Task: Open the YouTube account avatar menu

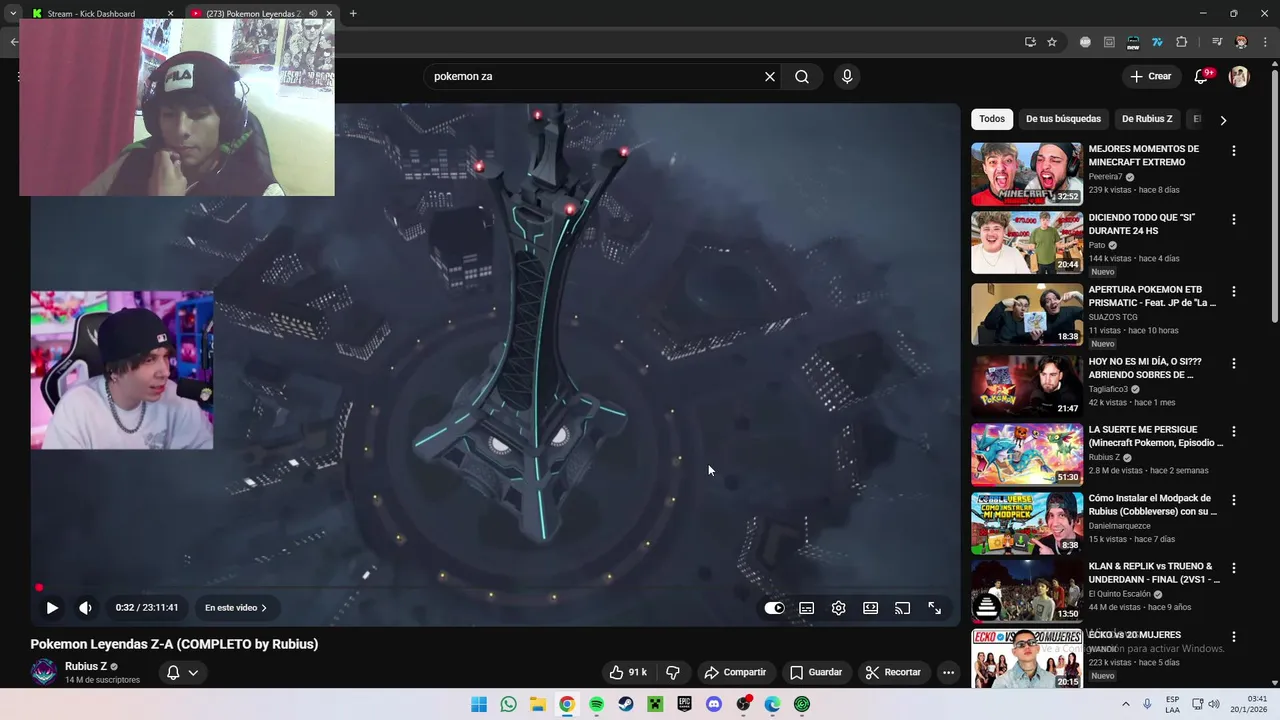Action: click(1239, 77)
